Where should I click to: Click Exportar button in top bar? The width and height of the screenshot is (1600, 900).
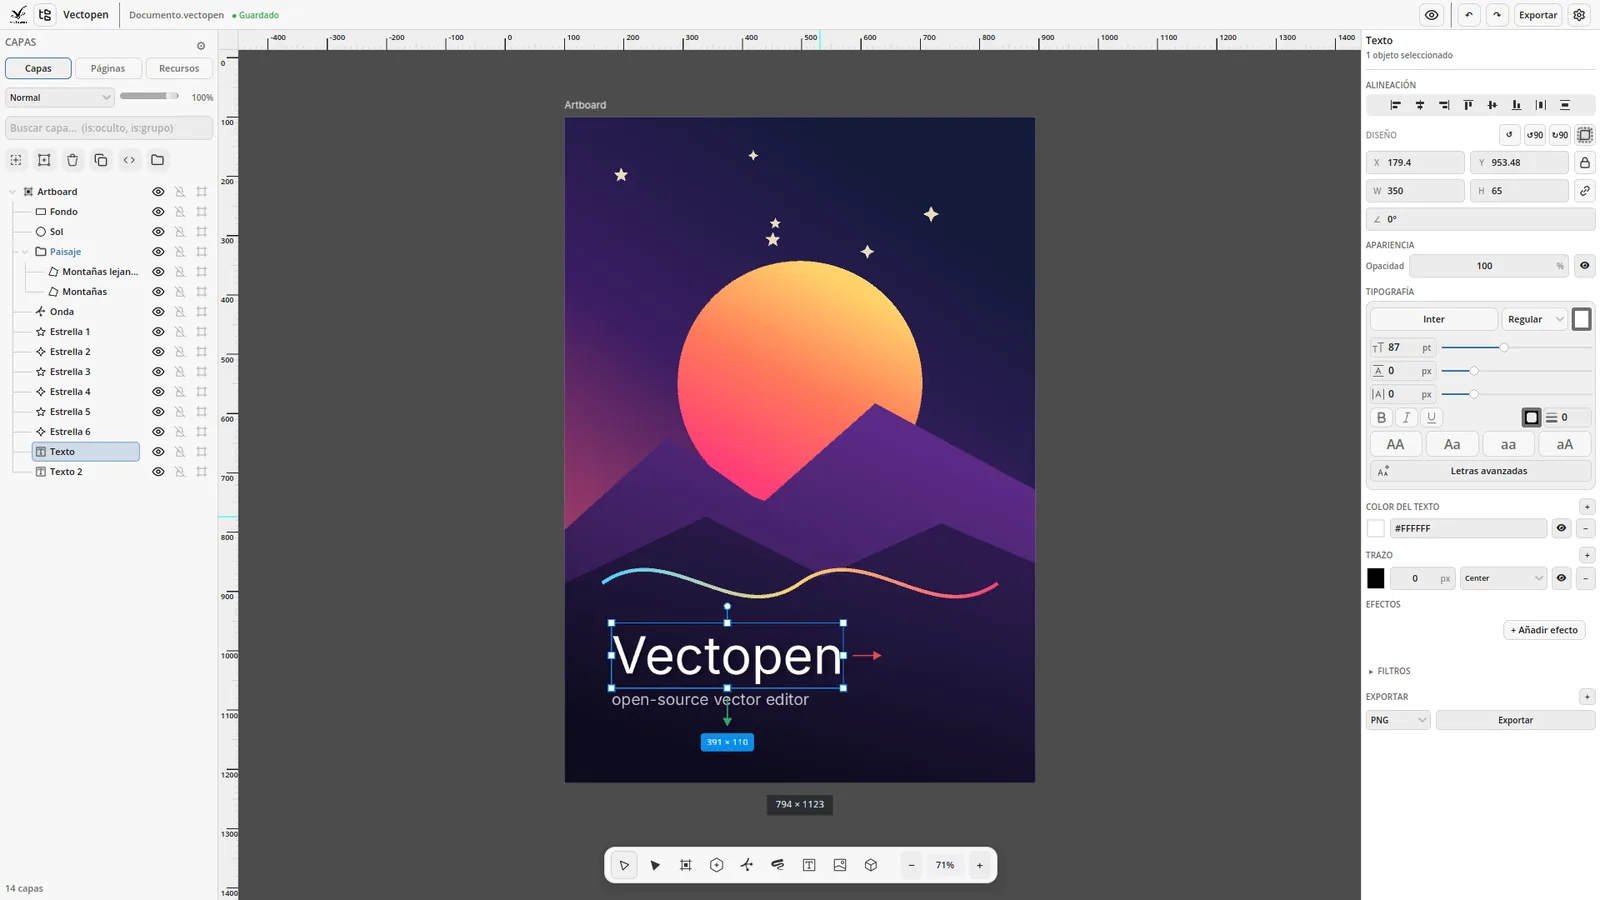(1537, 15)
